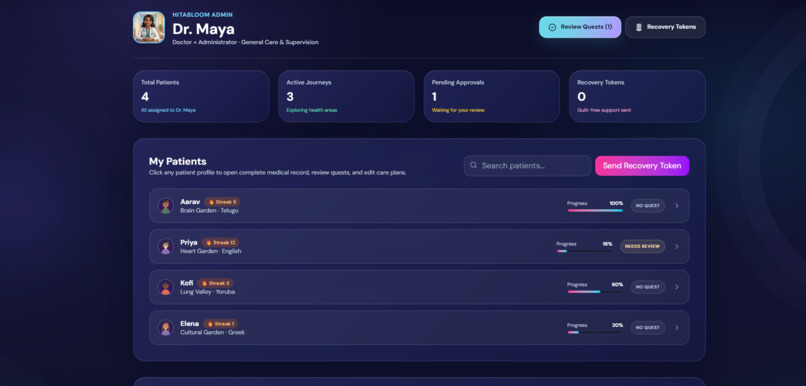This screenshot has width=806, height=386.
Task: Open Dr. Maya's profile avatar
Action: click(x=149, y=27)
